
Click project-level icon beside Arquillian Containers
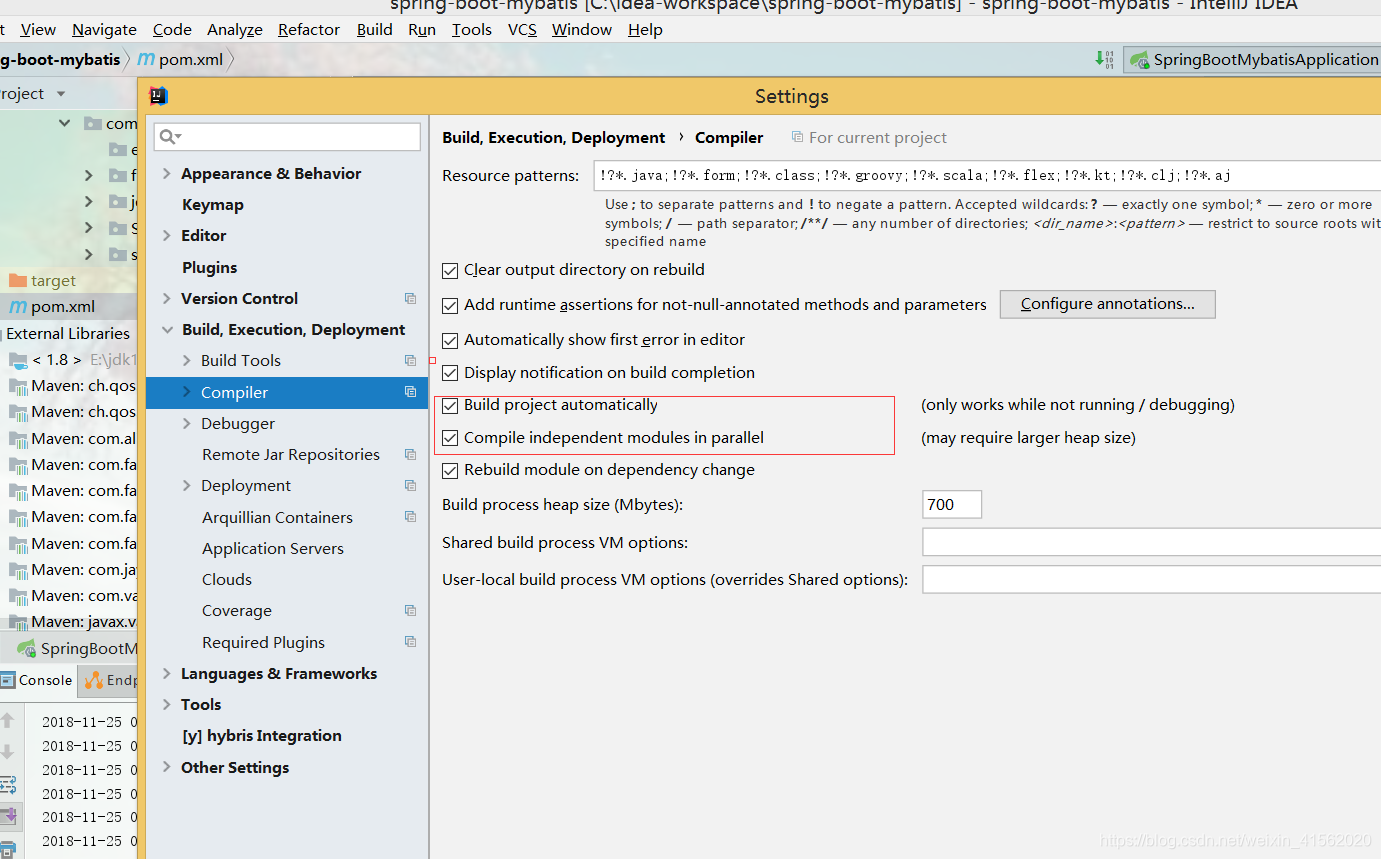[x=410, y=517]
